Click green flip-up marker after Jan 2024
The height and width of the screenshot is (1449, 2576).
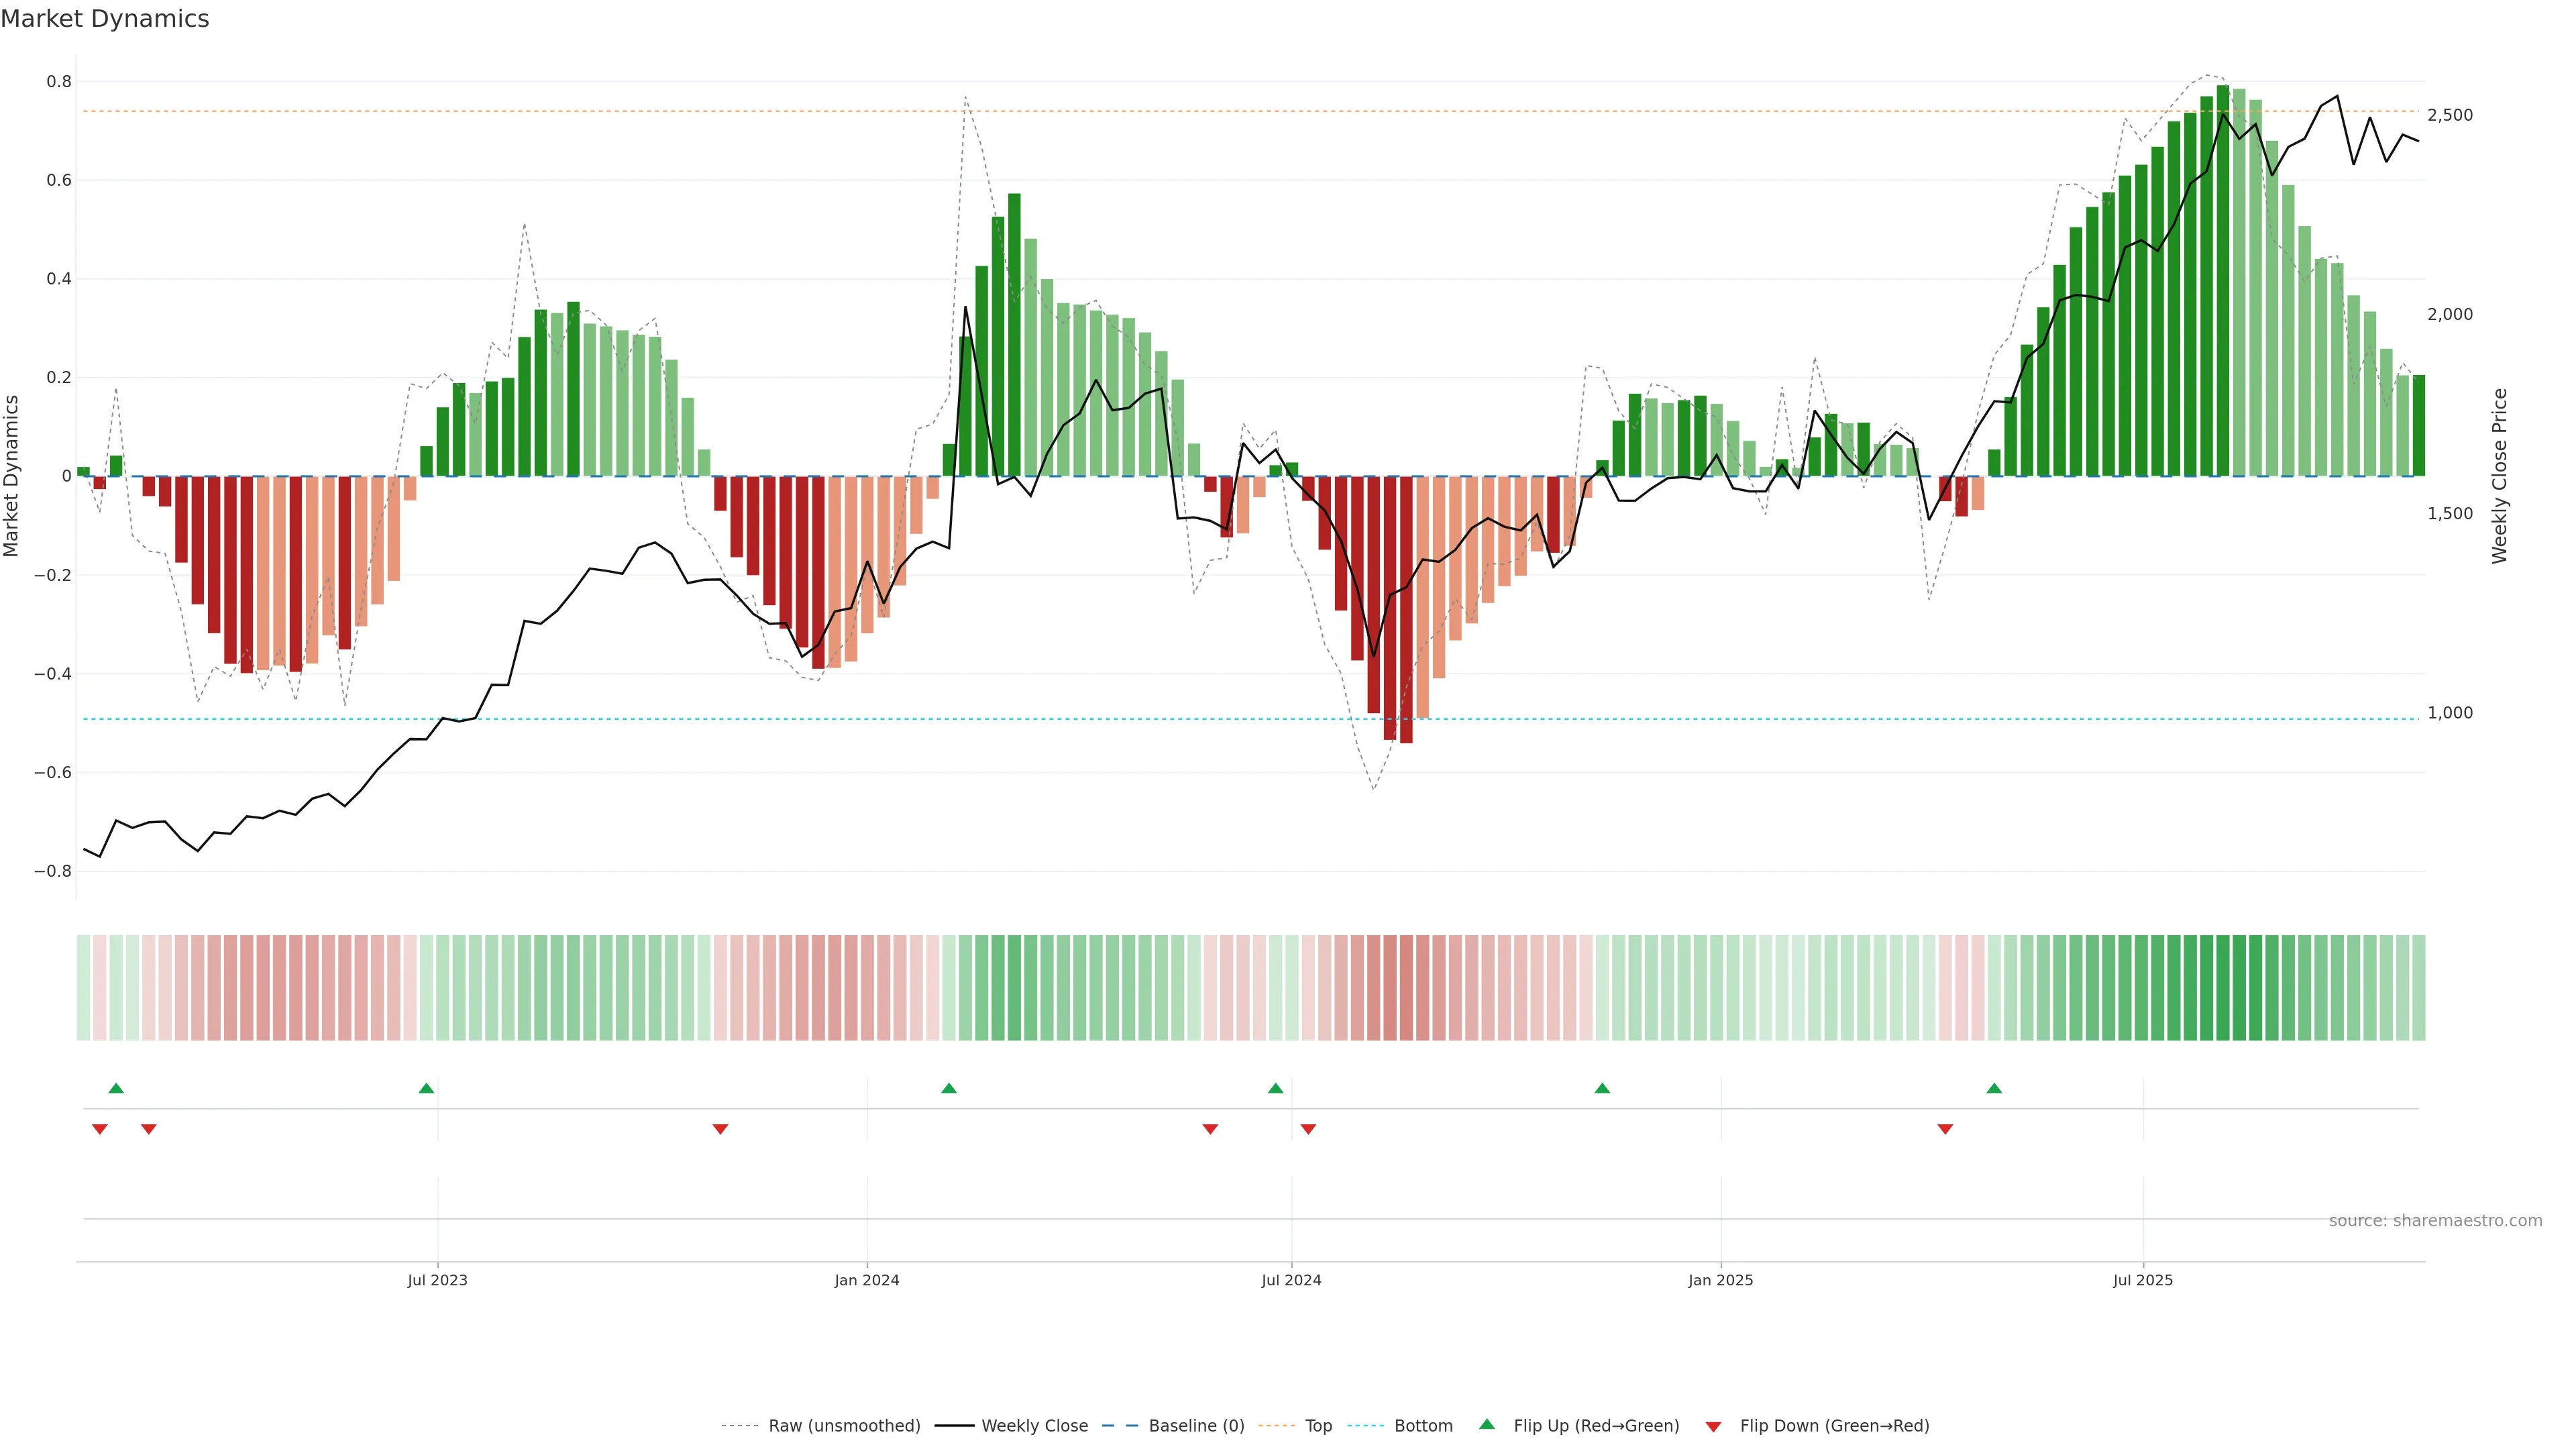click(x=949, y=1088)
